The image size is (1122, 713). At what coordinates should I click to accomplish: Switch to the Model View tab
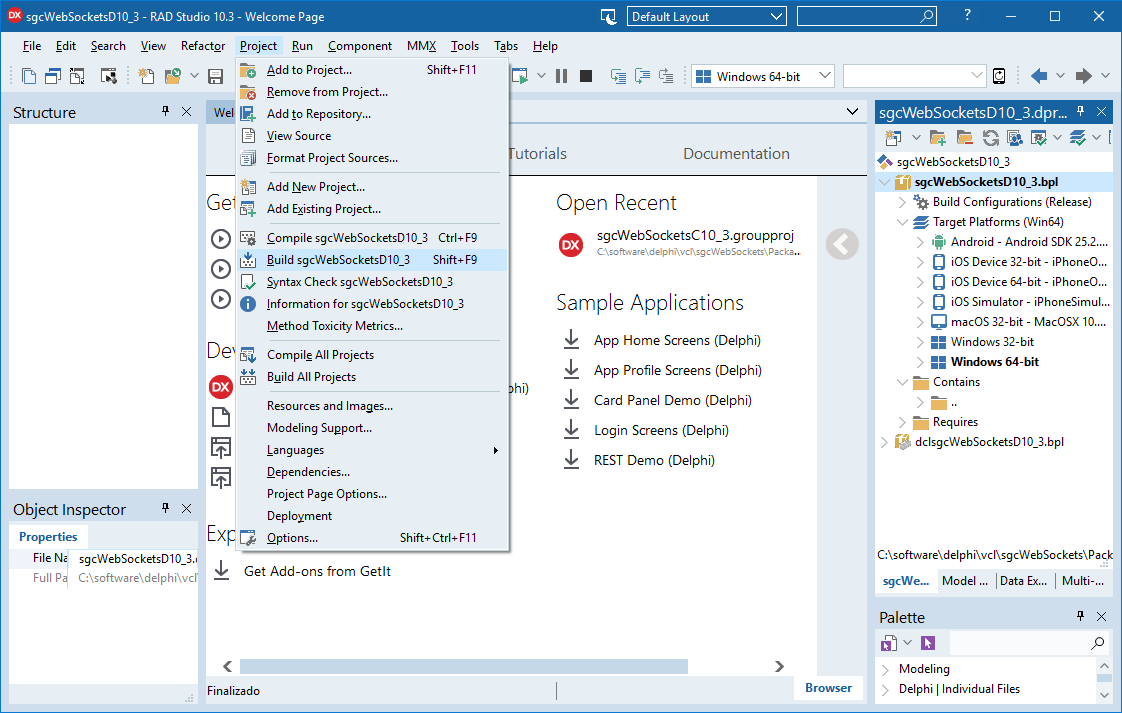click(x=964, y=581)
